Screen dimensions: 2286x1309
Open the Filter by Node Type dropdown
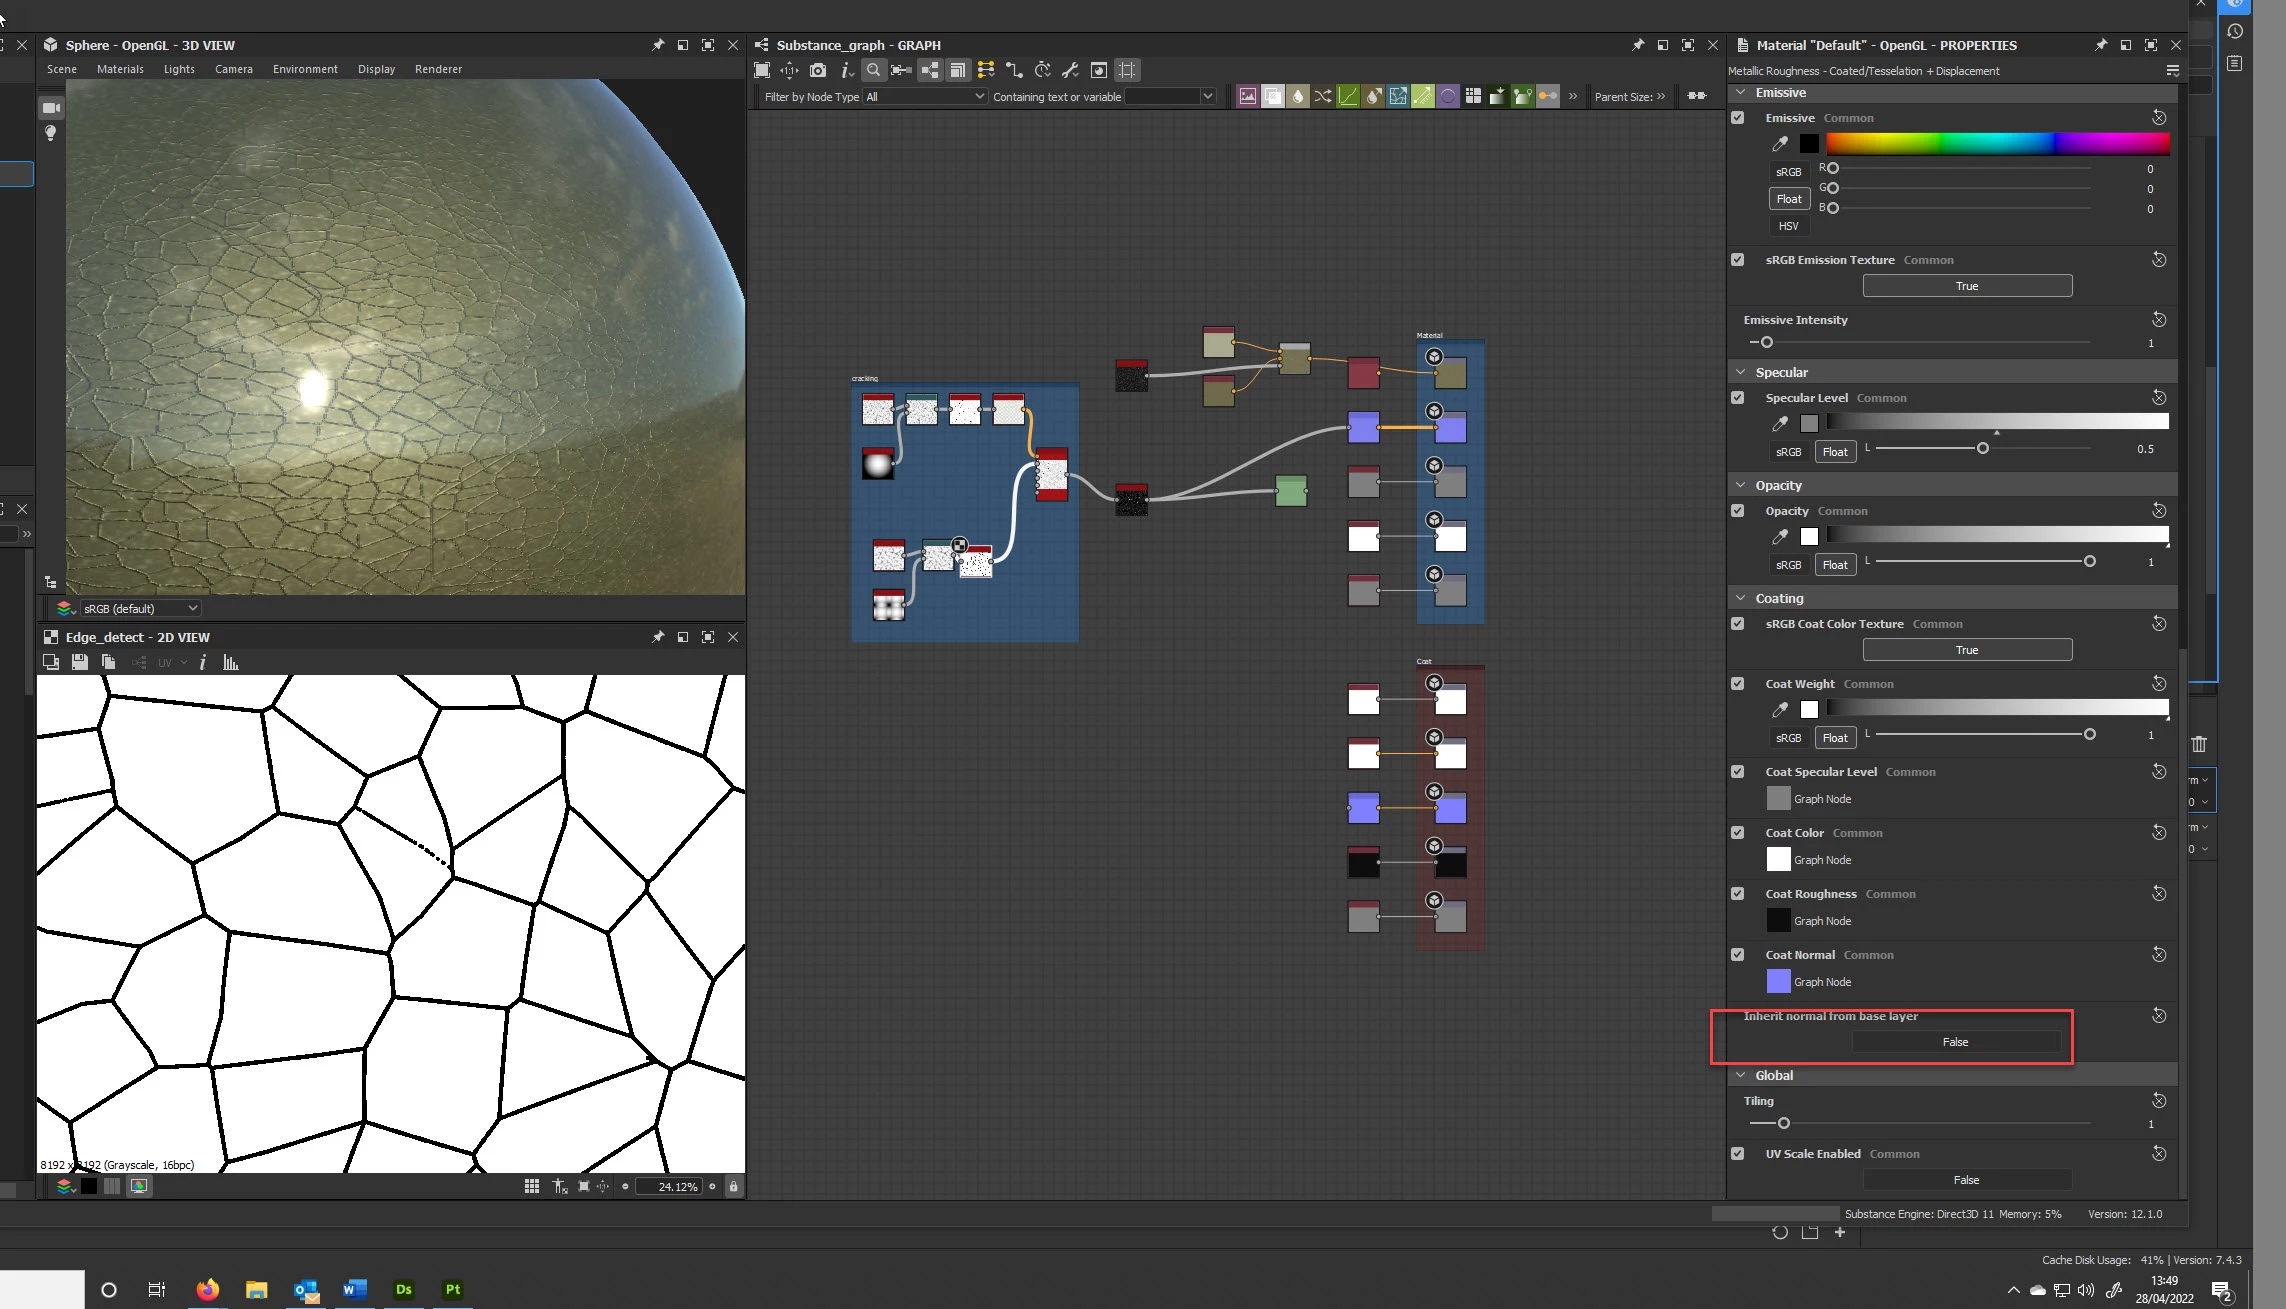point(925,97)
